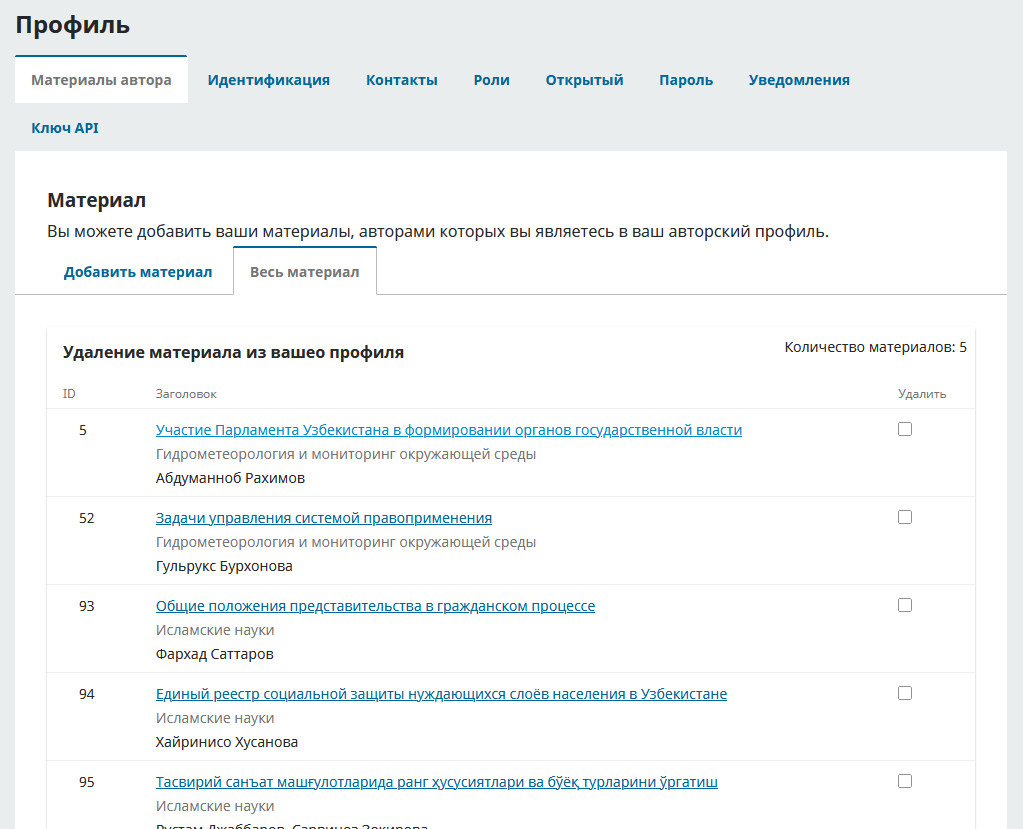Image resolution: width=1023 pixels, height=829 pixels.
Task: Select the Открытый tab
Action: click(584, 80)
